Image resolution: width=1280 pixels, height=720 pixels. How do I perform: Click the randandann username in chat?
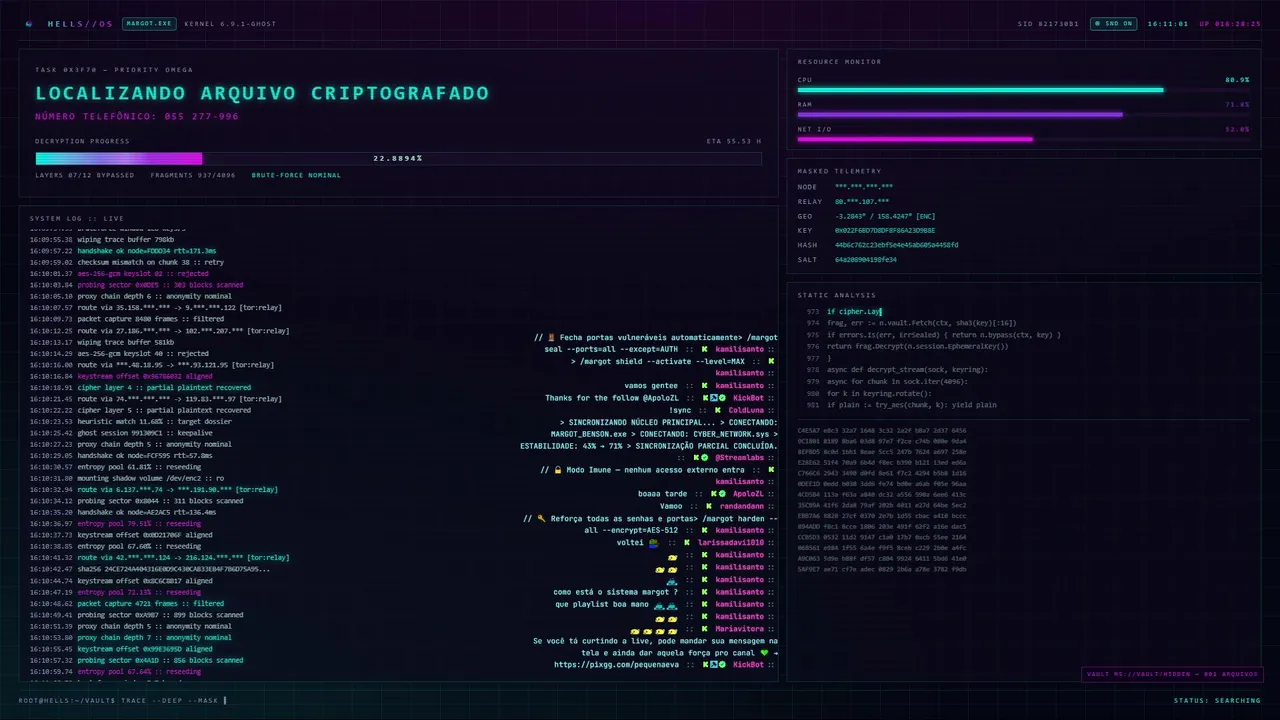(741, 506)
